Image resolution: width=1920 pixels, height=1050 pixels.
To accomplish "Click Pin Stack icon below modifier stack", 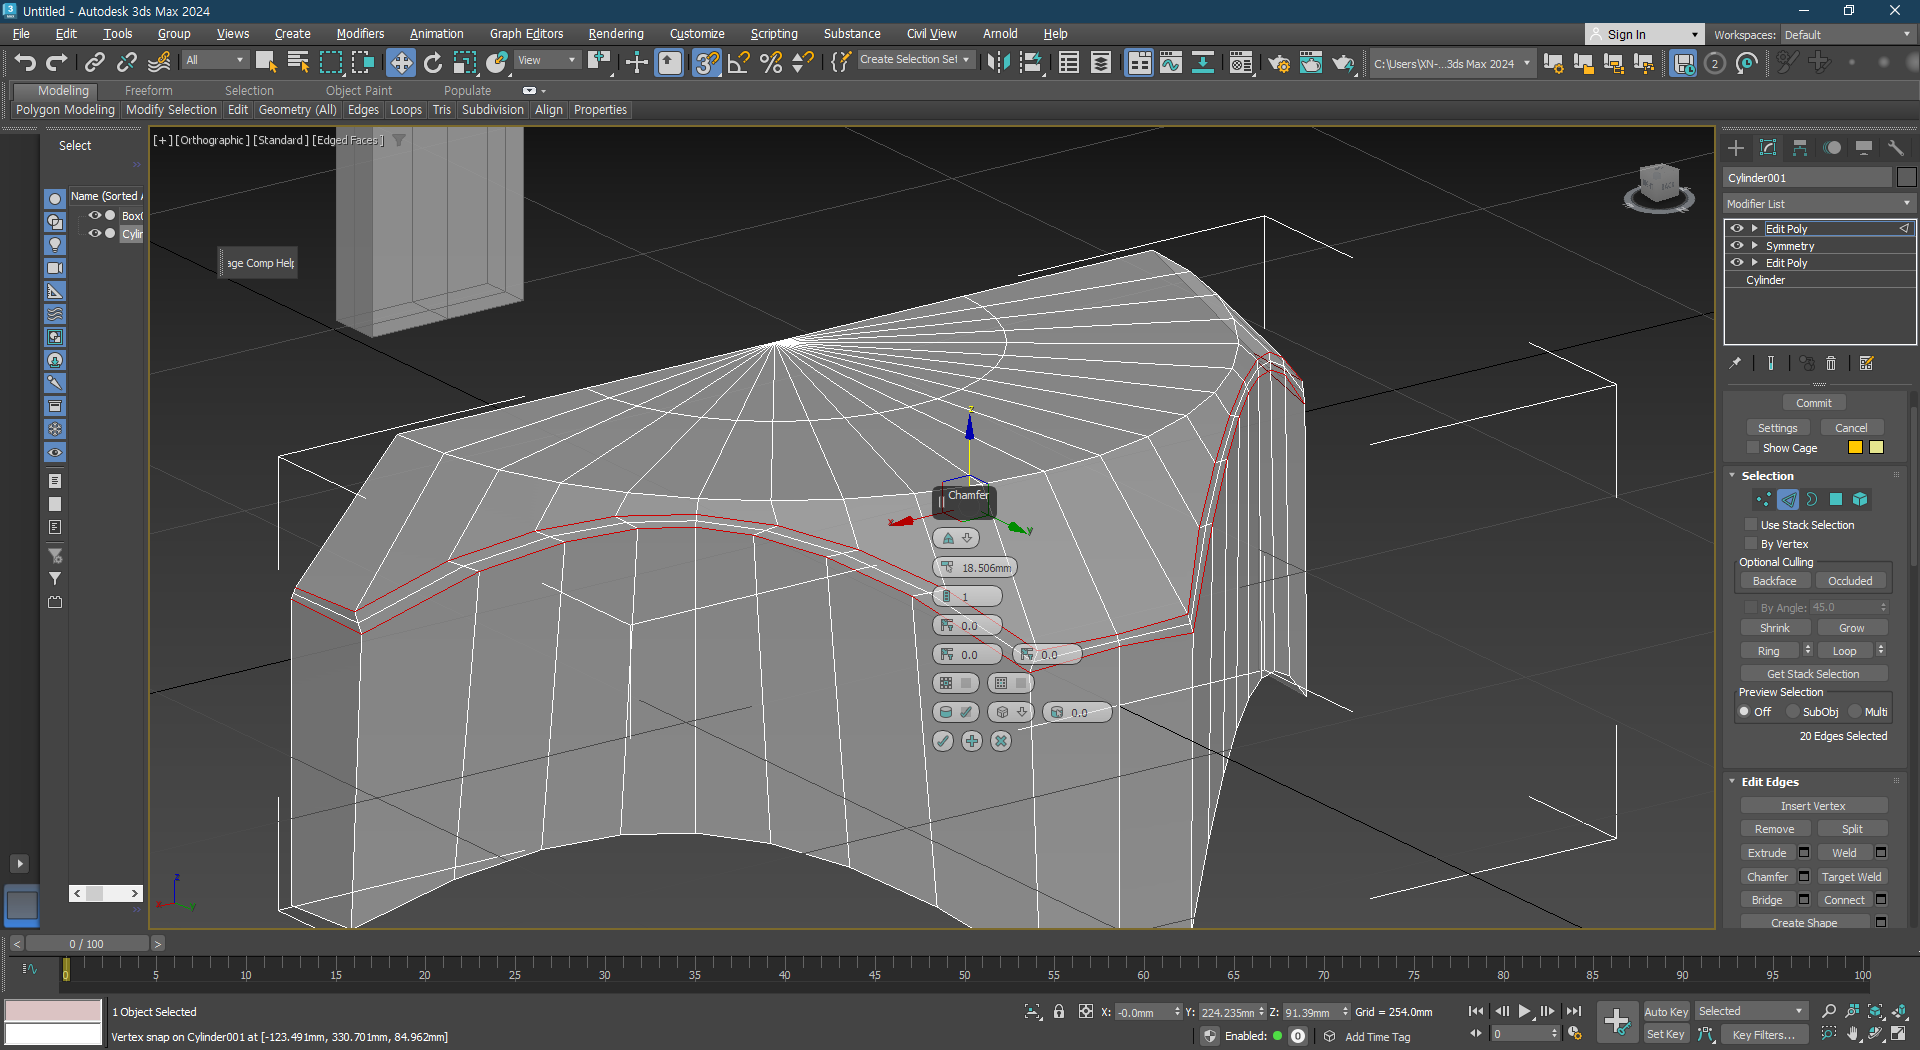I will tap(1735, 363).
